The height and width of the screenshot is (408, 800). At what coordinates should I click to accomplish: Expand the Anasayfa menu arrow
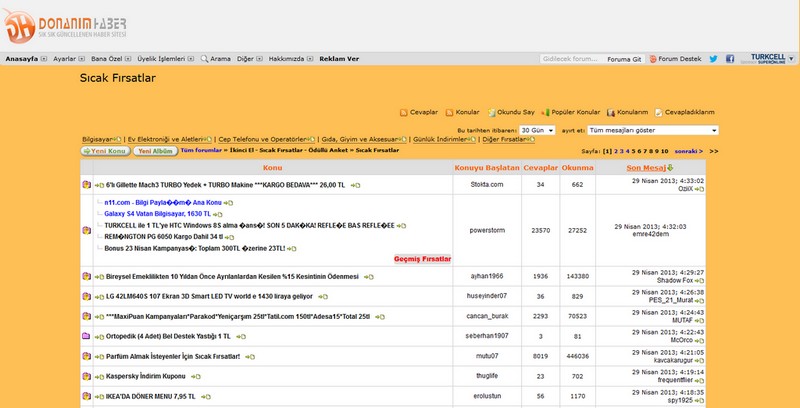[x=43, y=59]
